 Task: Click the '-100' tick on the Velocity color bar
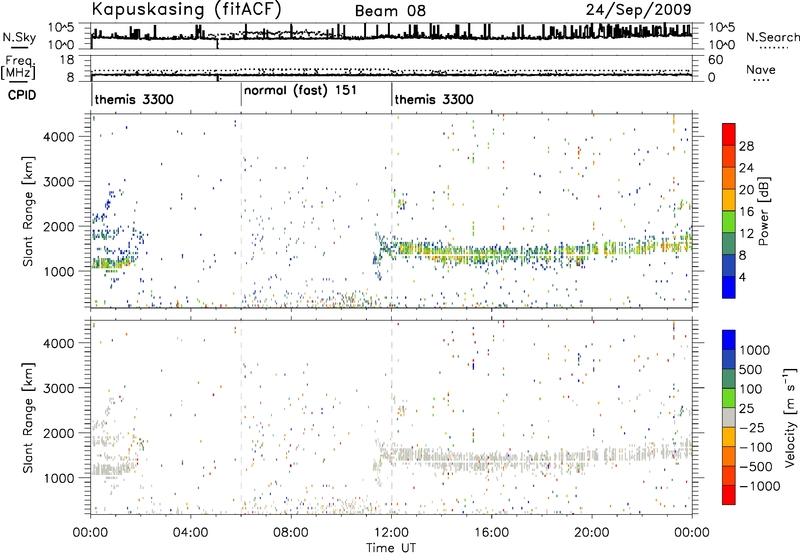coord(756,447)
